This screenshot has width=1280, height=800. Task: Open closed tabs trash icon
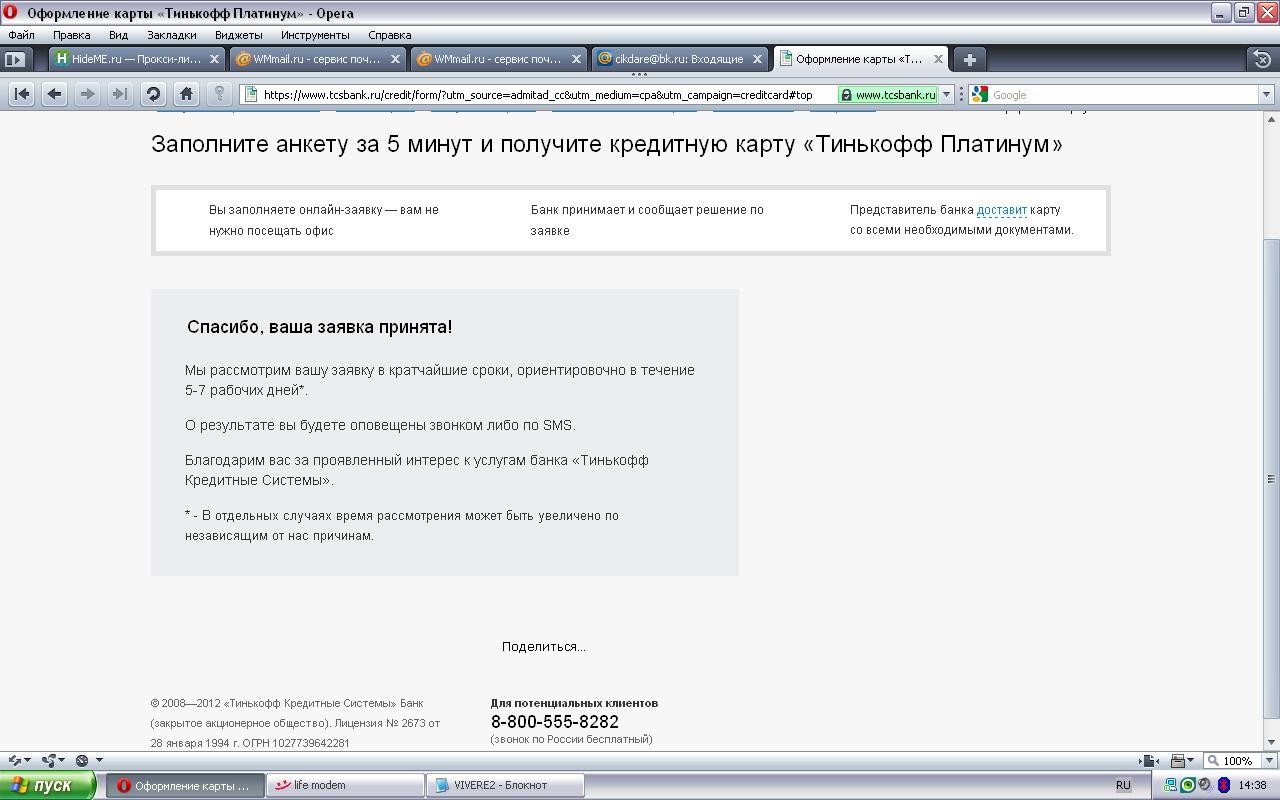pyautogui.click(x=1262, y=59)
